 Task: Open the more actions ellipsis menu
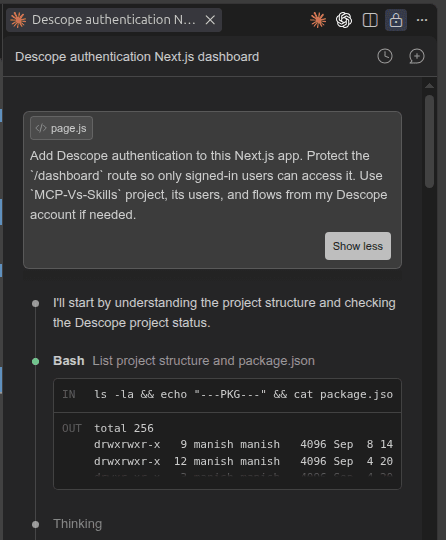(422, 20)
